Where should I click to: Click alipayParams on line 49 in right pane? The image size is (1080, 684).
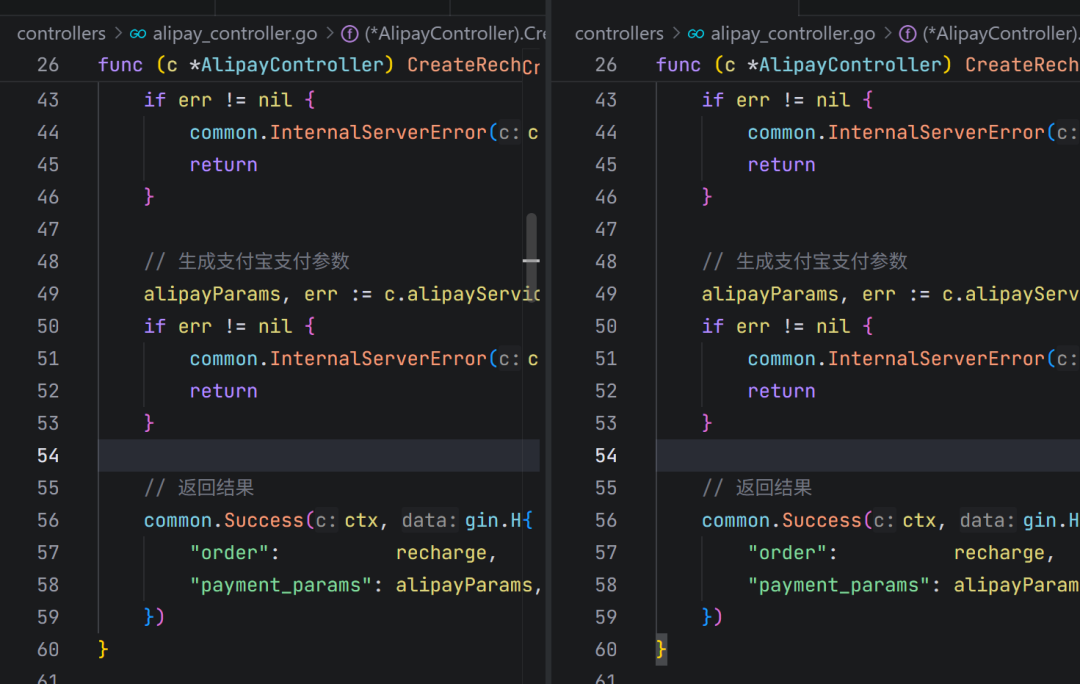pos(770,295)
